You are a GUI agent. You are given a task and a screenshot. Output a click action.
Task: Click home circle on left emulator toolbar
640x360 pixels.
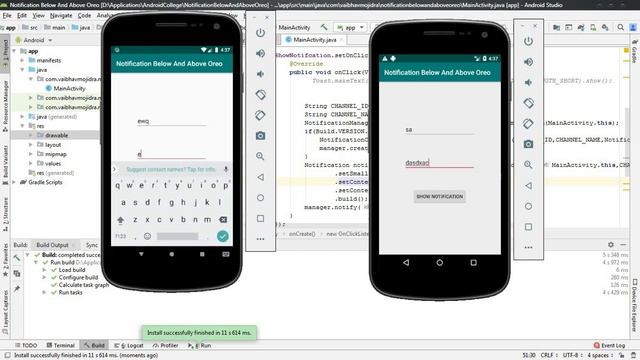pos(260,198)
